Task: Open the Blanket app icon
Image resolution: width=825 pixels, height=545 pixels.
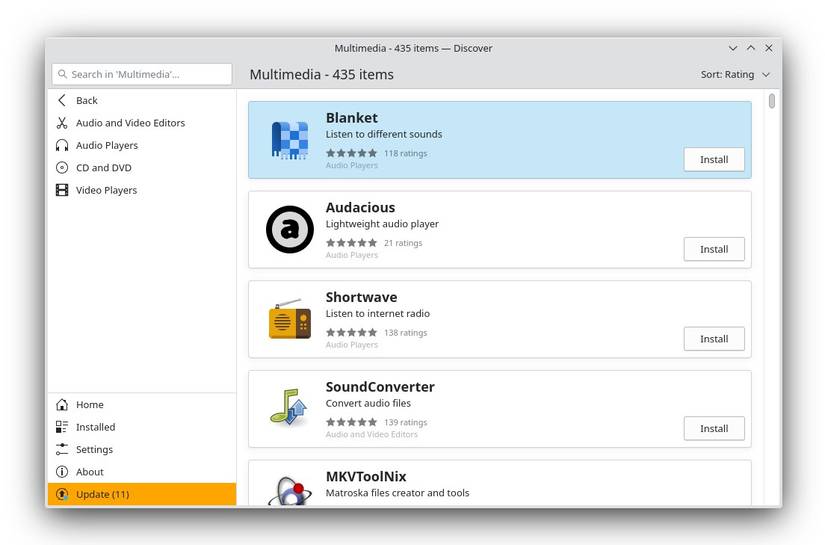Action: 289,140
